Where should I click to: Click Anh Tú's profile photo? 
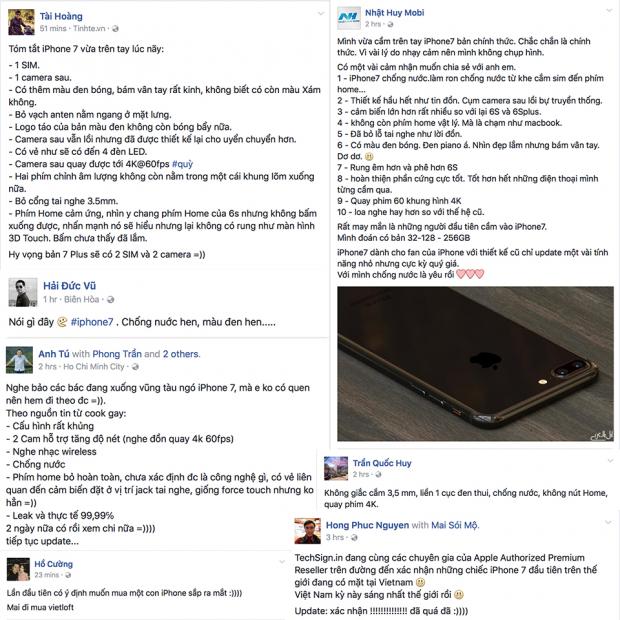click(x=19, y=360)
